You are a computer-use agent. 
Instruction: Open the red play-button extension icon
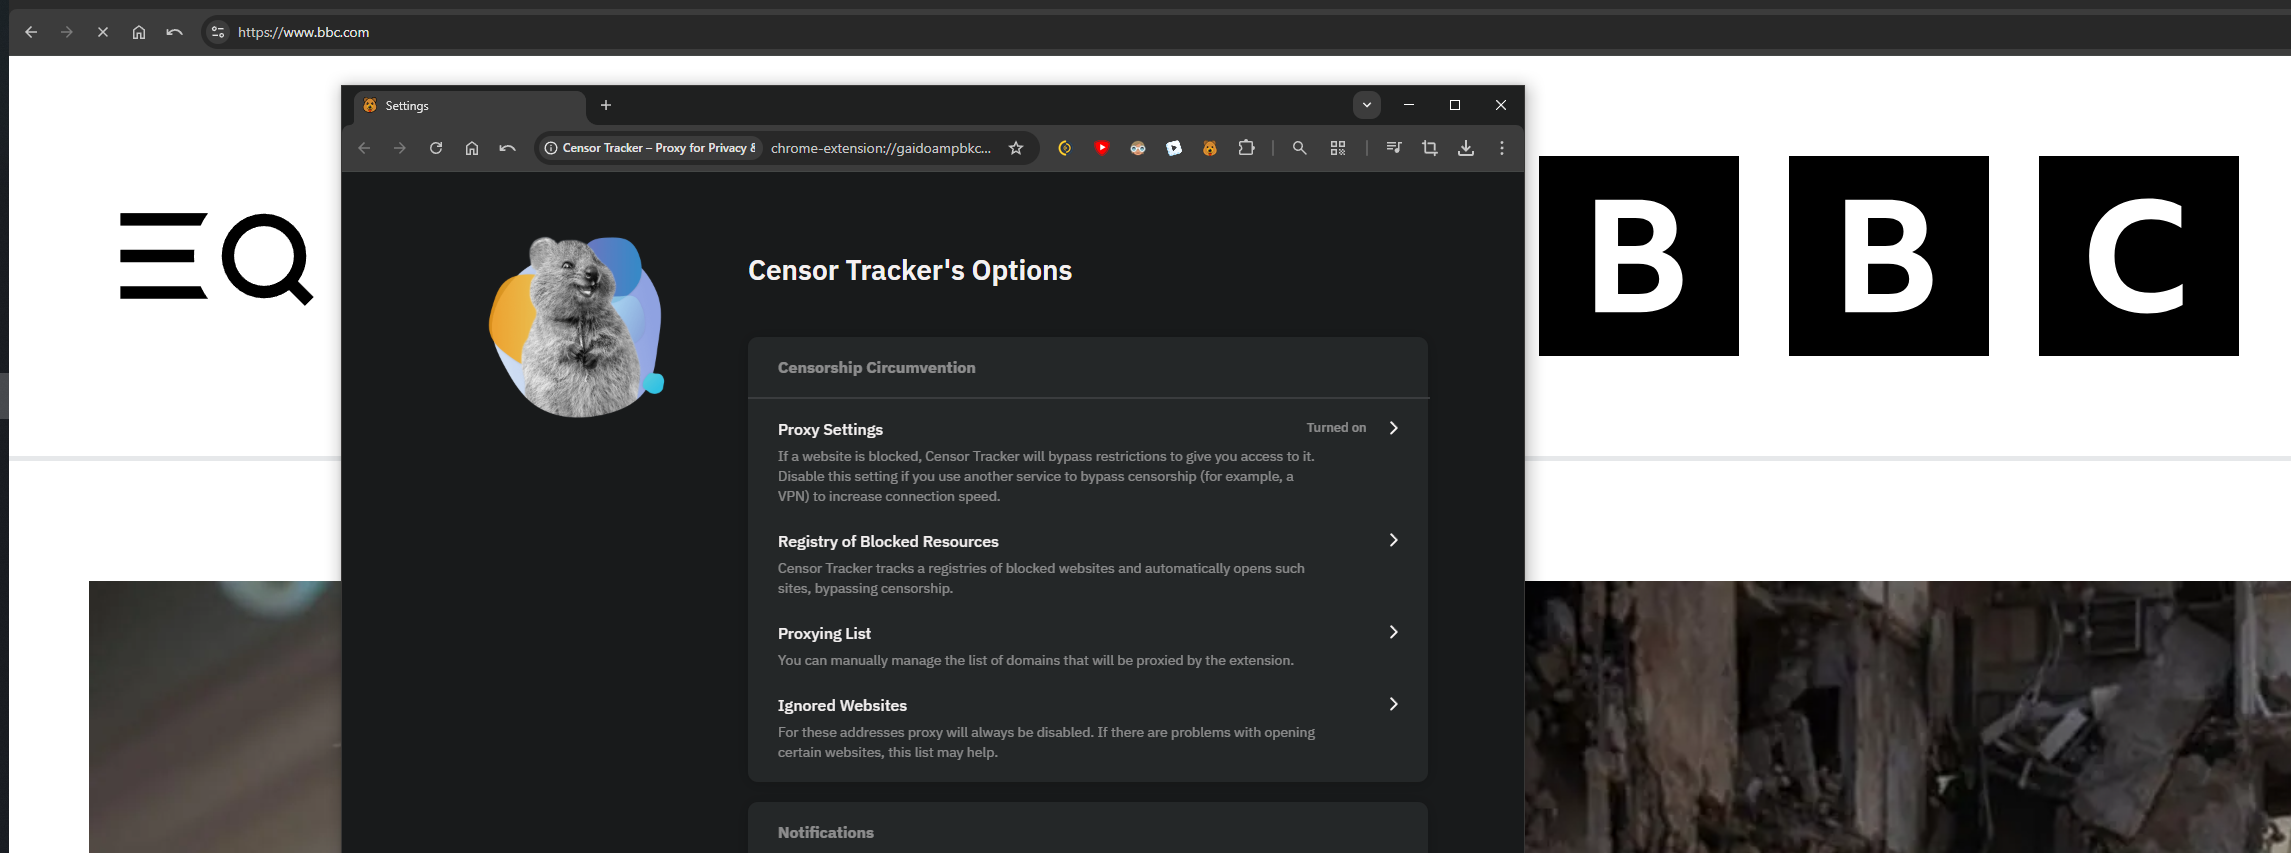(x=1102, y=148)
